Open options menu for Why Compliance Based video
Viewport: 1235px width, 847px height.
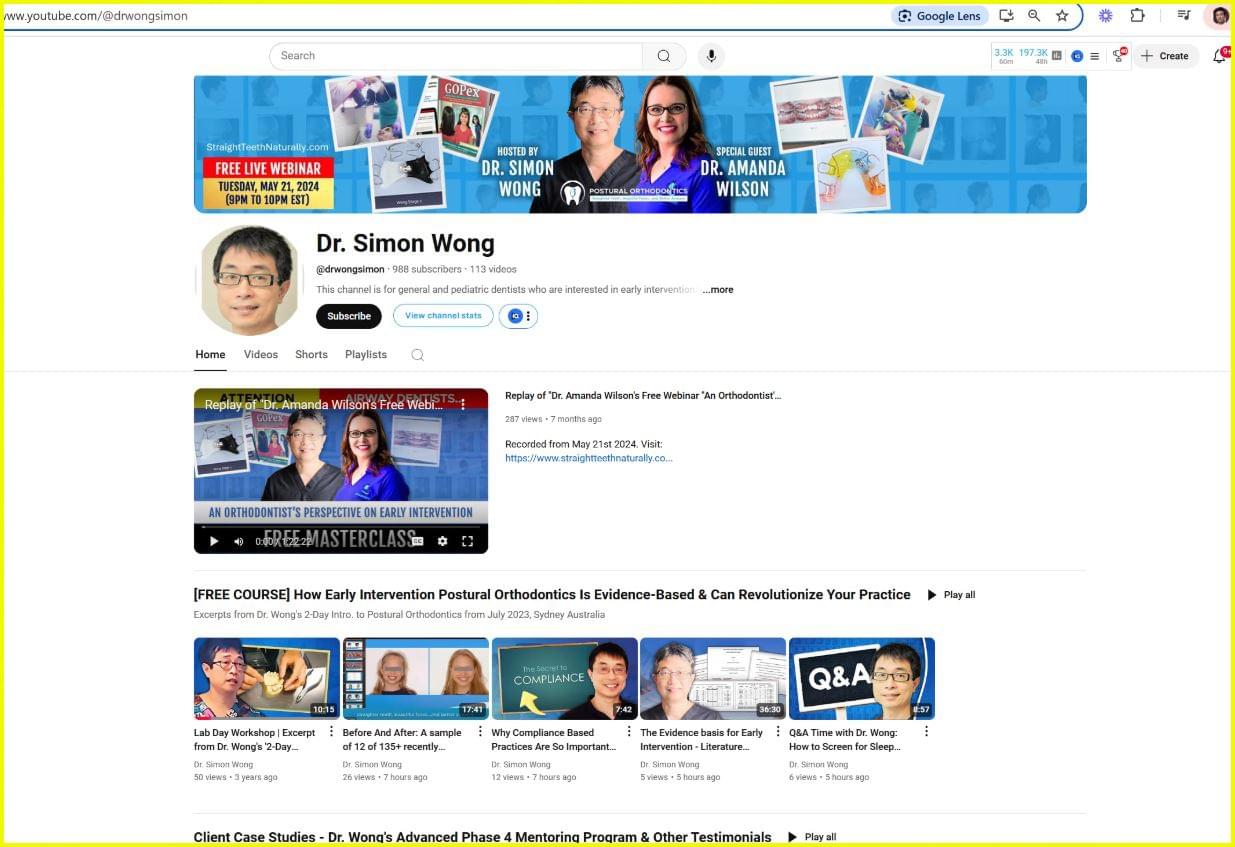tap(629, 732)
